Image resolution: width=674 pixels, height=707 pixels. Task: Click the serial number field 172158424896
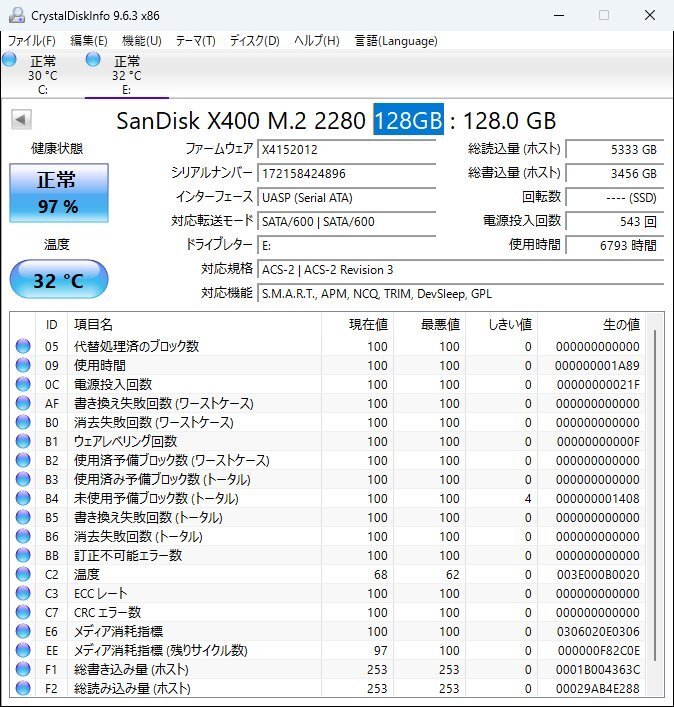coord(347,174)
